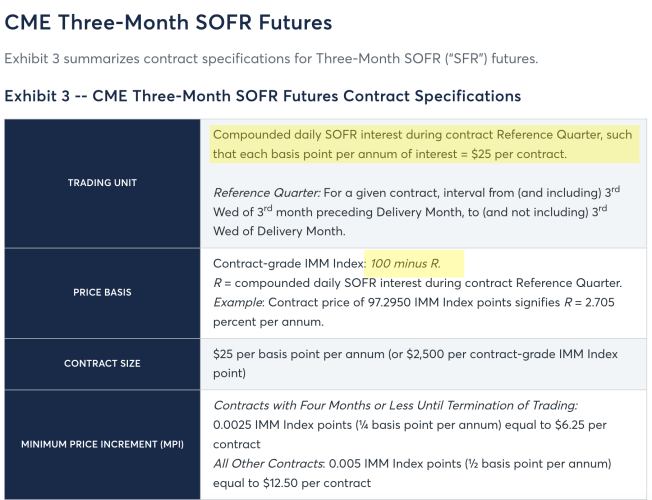Click the highlighted '100 minus R.' text
Screen dimensions: 652x500
[405, 264]
